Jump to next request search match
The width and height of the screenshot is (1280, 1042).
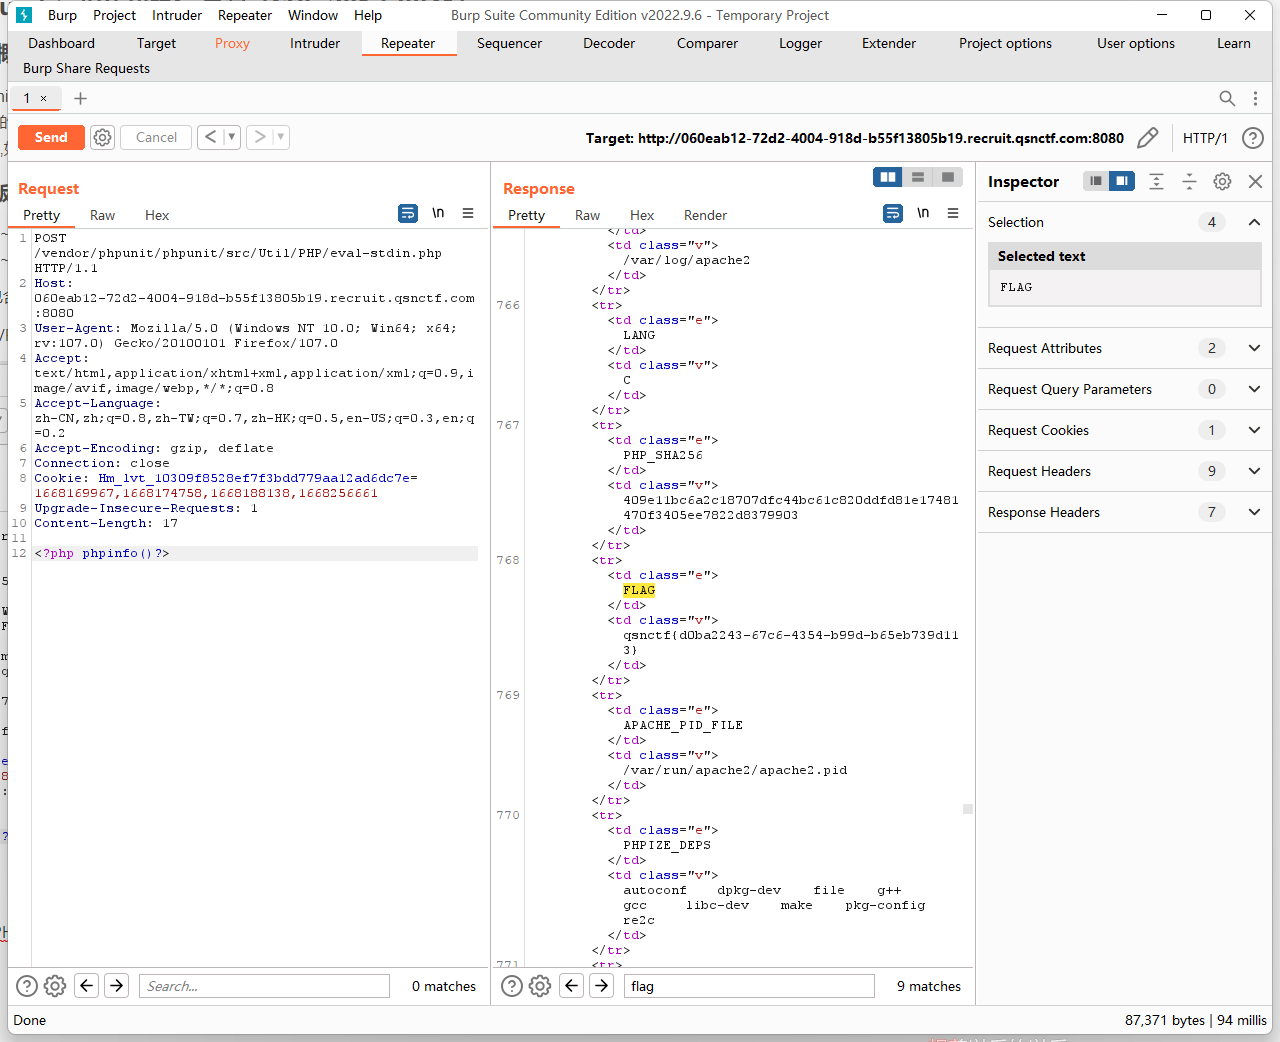[117, 986]
